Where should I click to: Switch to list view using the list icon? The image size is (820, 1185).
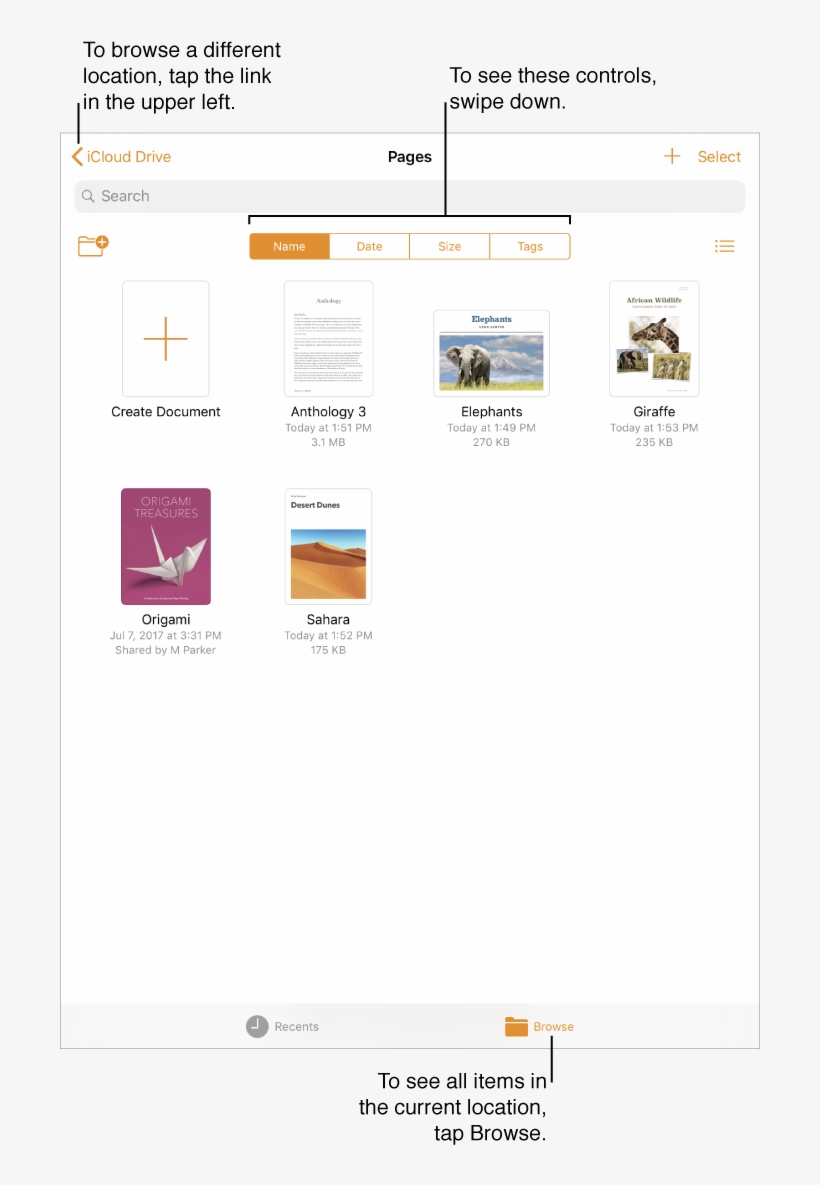click(x=725, y=245)
